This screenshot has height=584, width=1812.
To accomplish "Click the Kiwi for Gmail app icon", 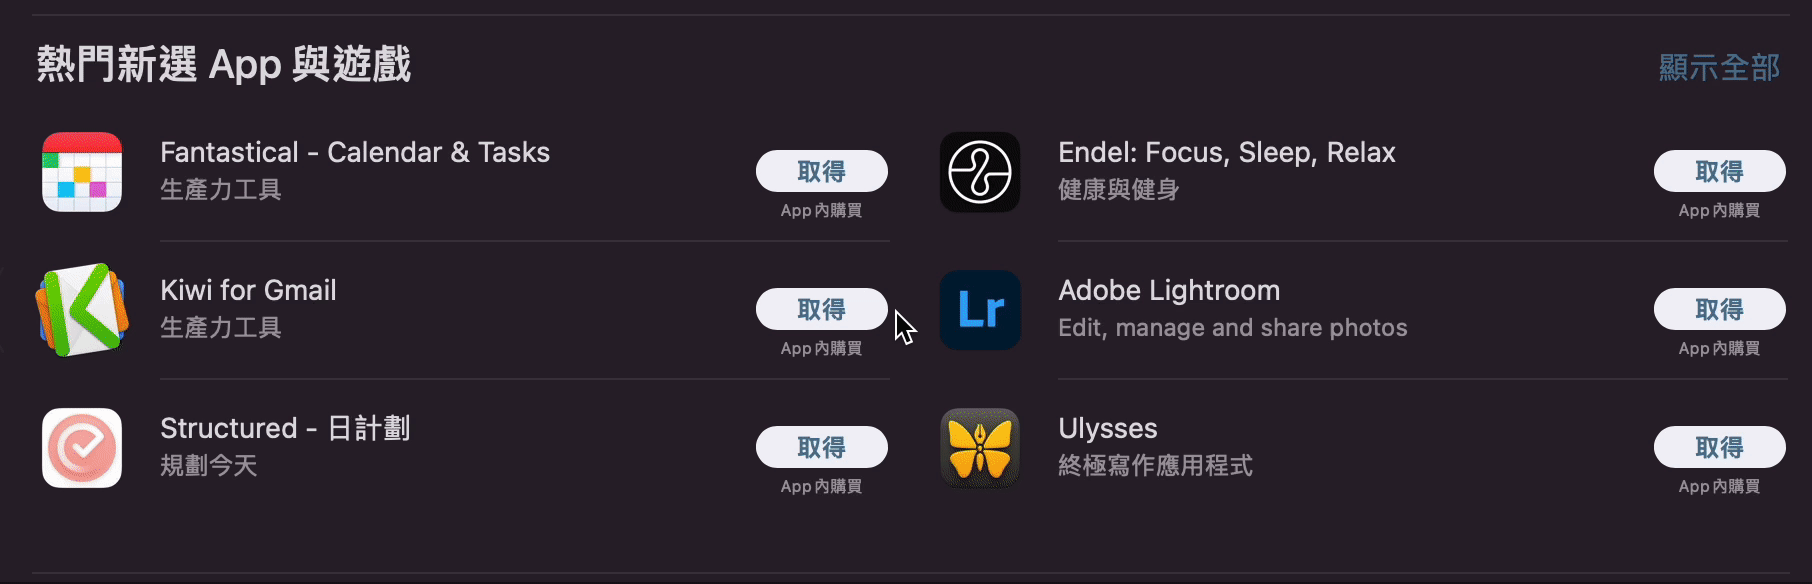I will pos(82,310).
